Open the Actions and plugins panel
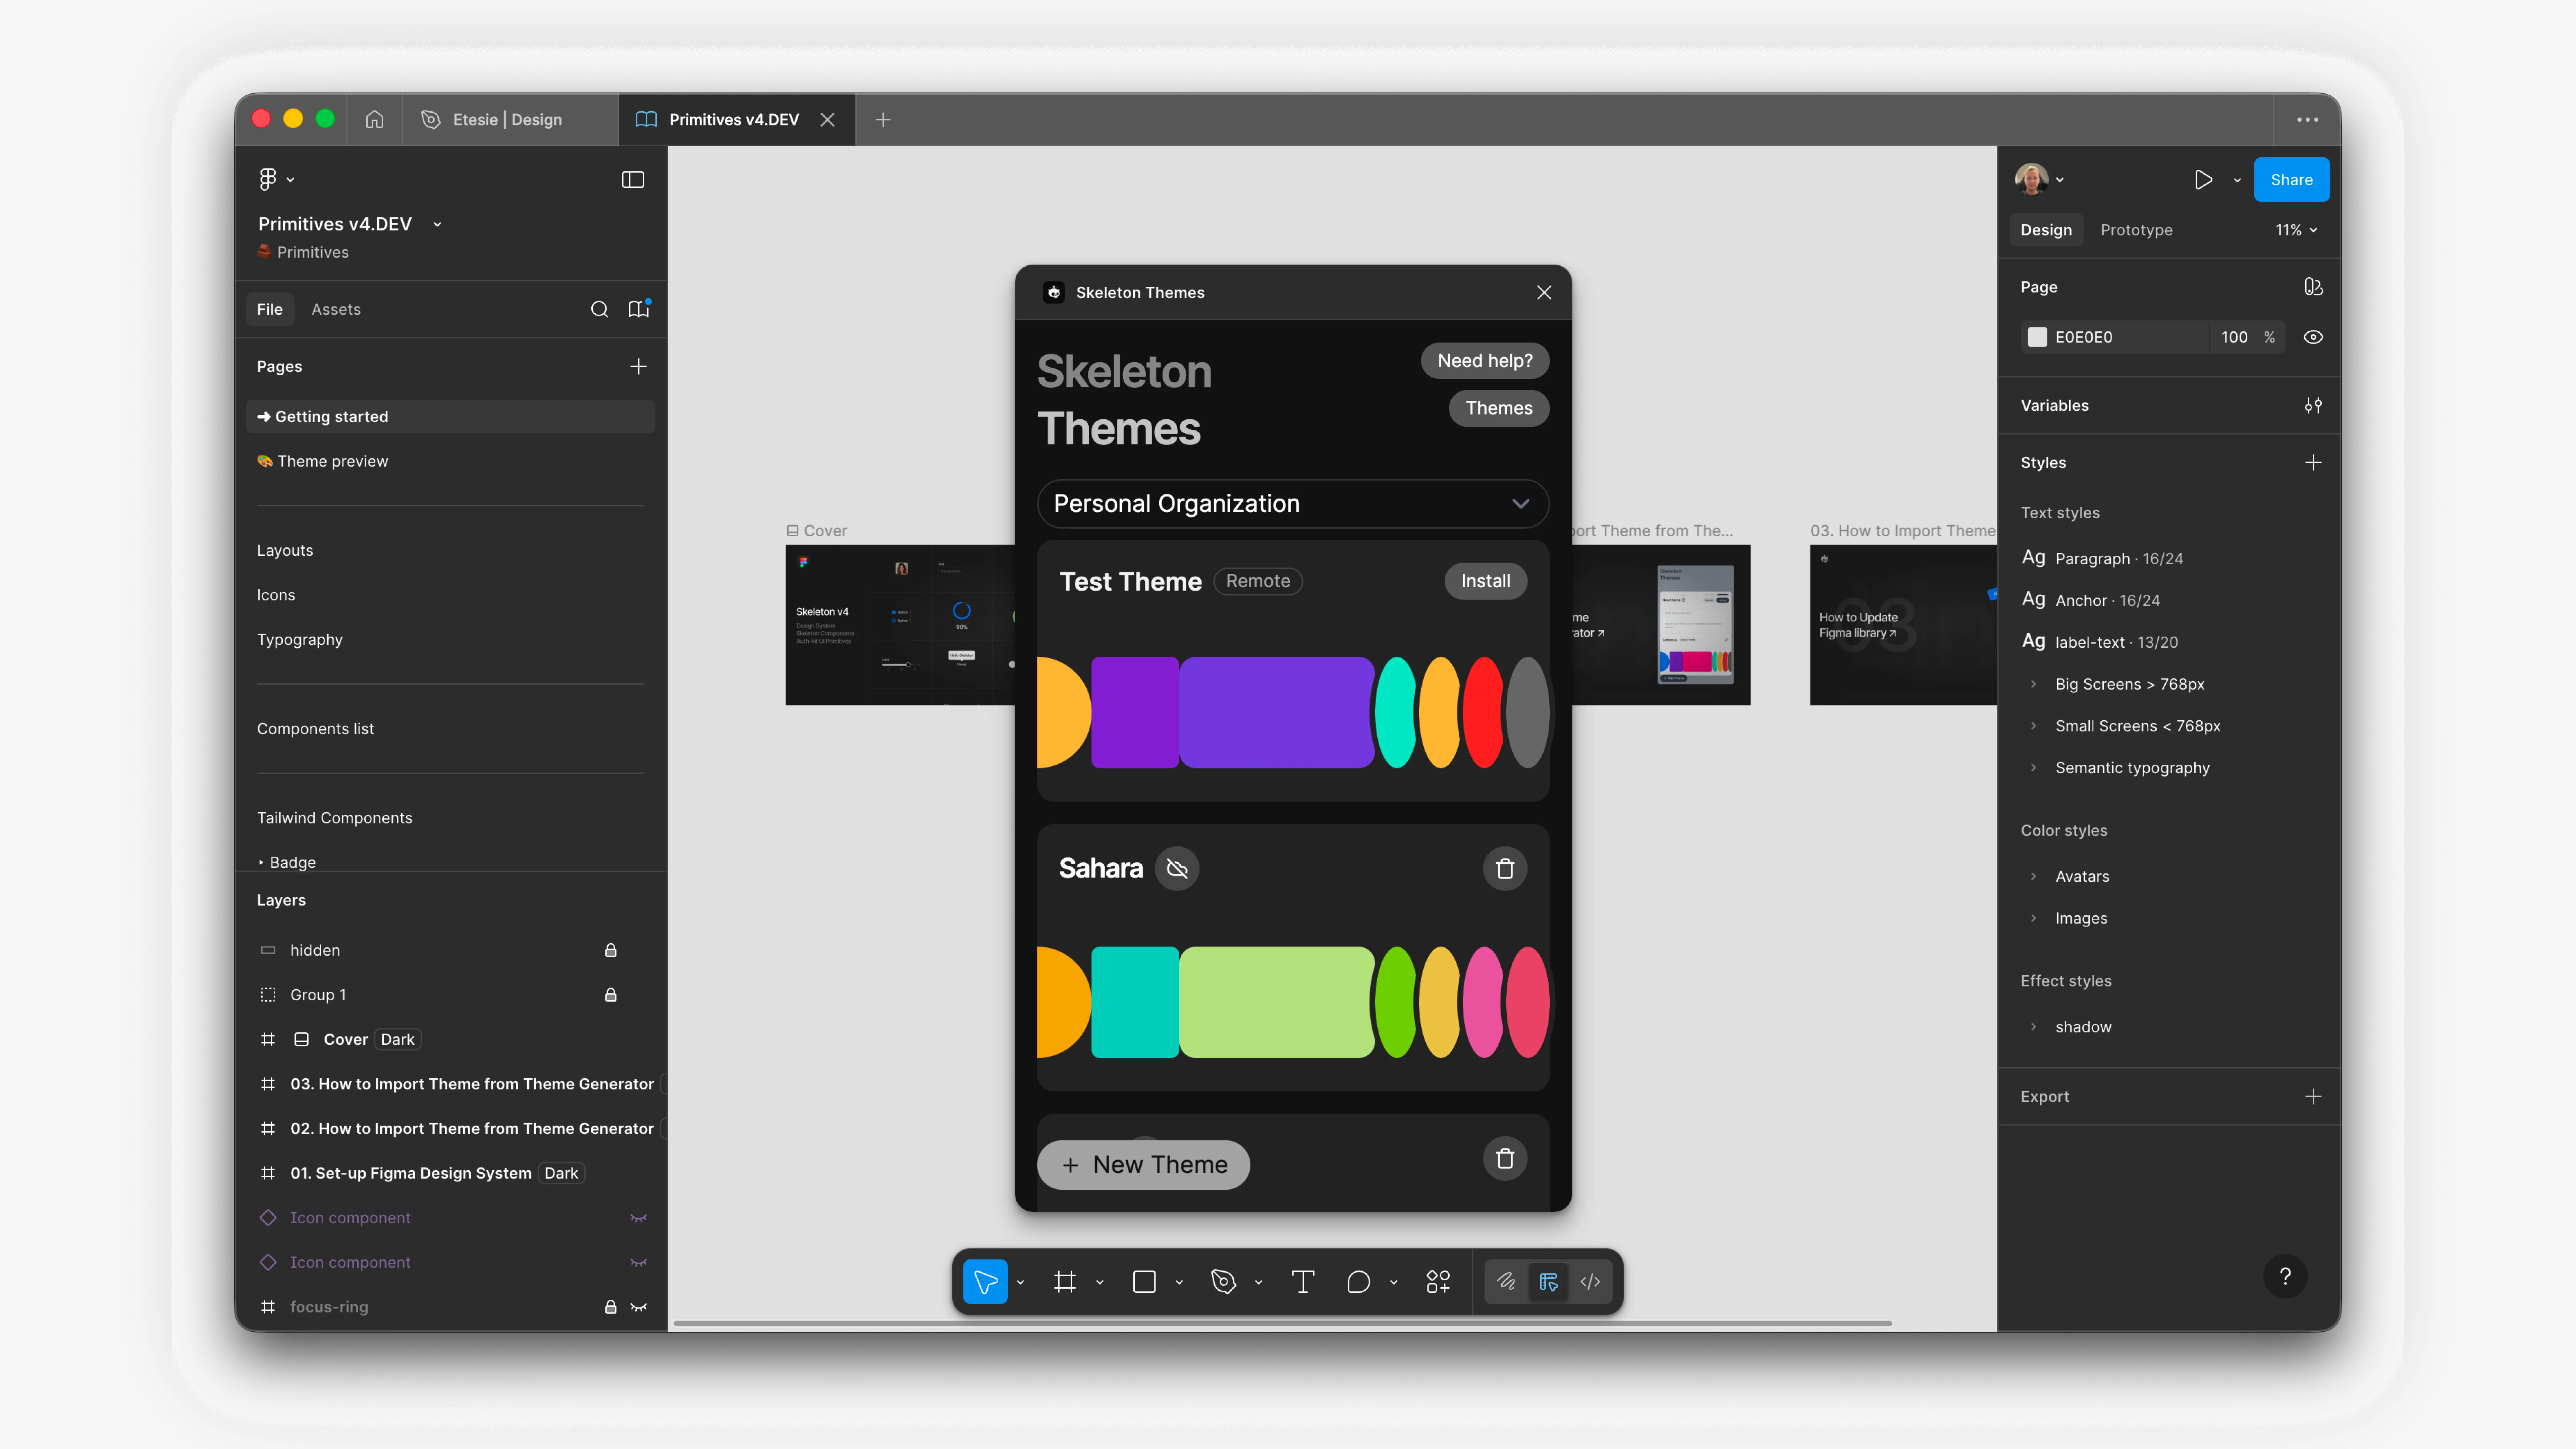The width and height of the screenshot is (2576, 1449). click(x=1438, y=1281)
